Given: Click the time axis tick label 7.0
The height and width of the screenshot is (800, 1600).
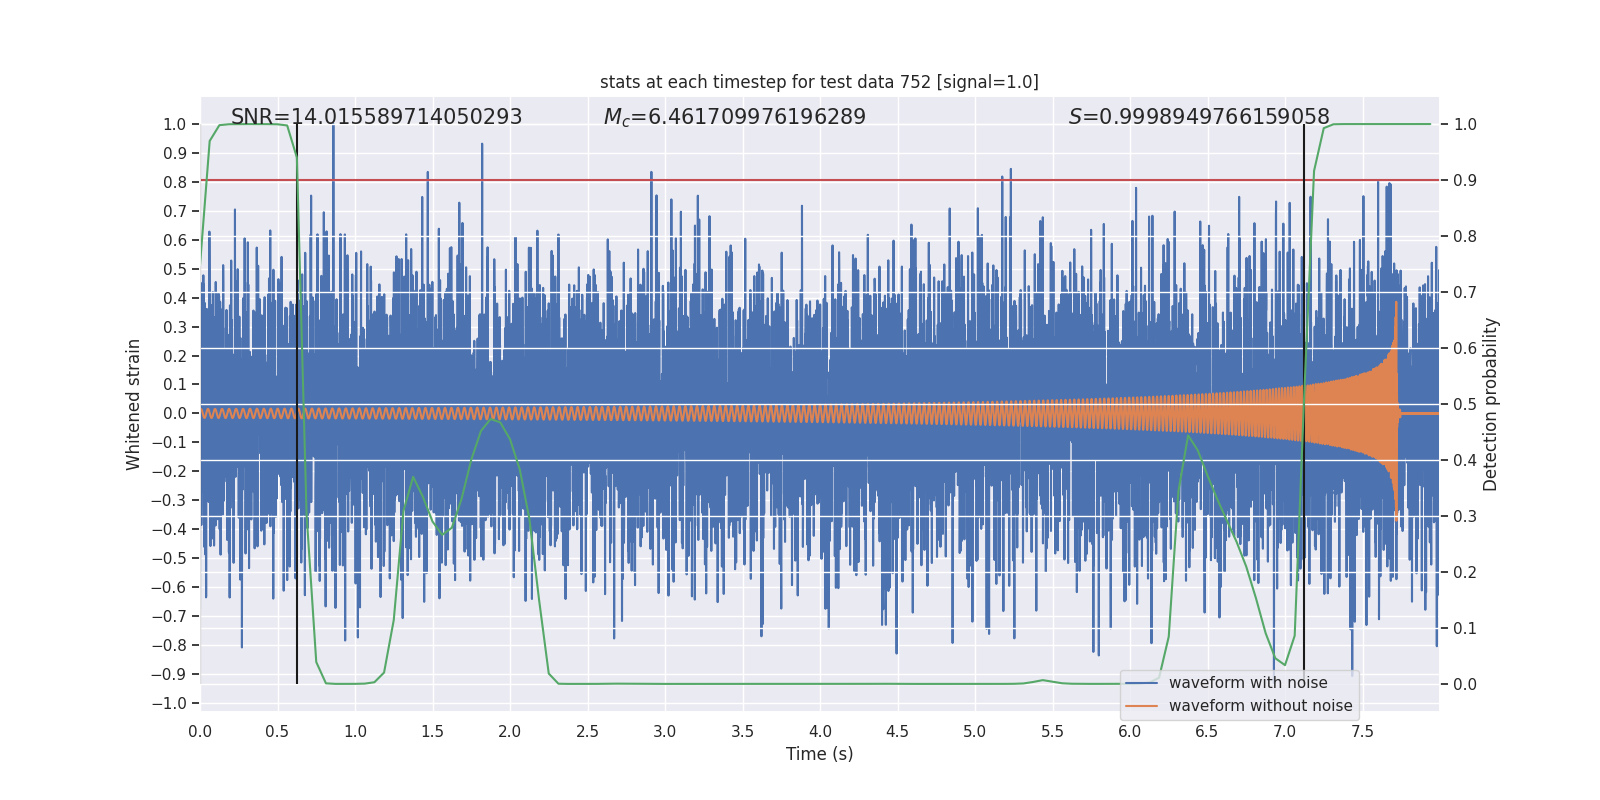Looking at the screenshot, I should (x=1285, y=732).
